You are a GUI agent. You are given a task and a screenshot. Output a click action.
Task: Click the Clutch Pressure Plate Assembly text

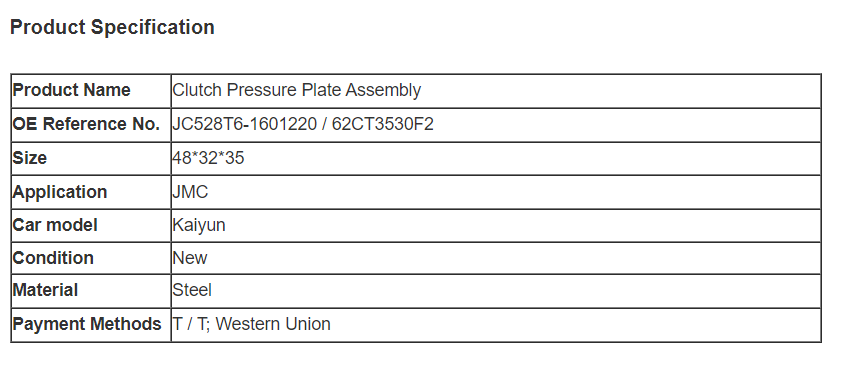coord(297,90)
